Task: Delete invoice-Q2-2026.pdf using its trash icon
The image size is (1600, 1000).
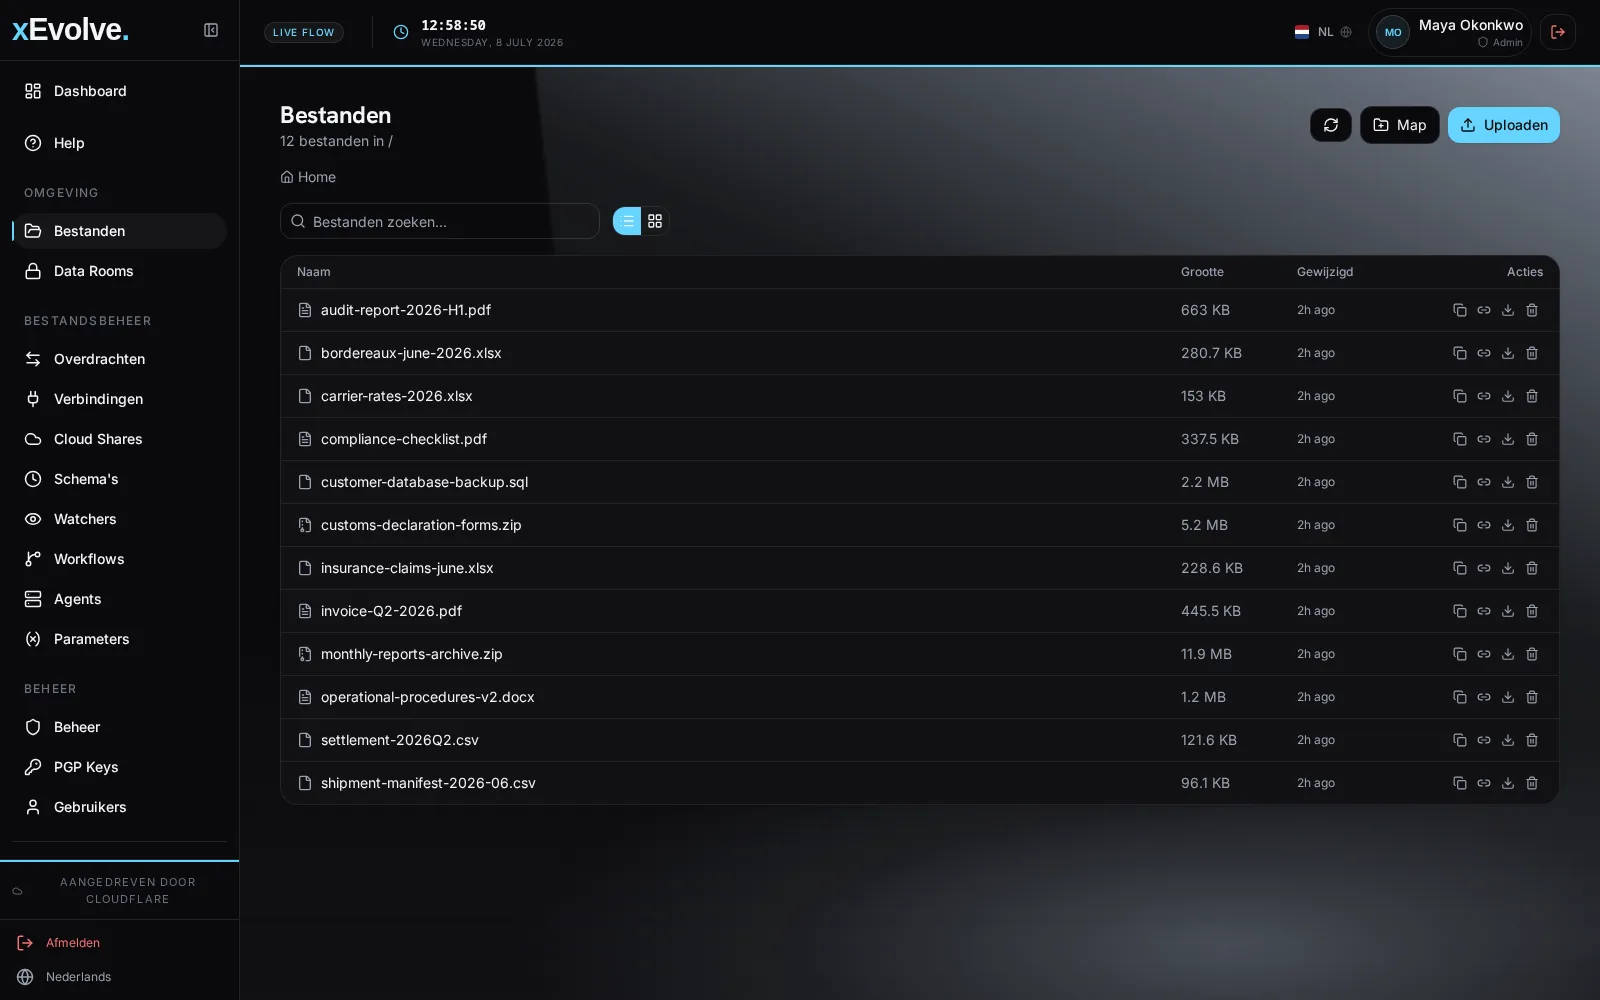Action: pyautogui.click(x=1532, y=611)
